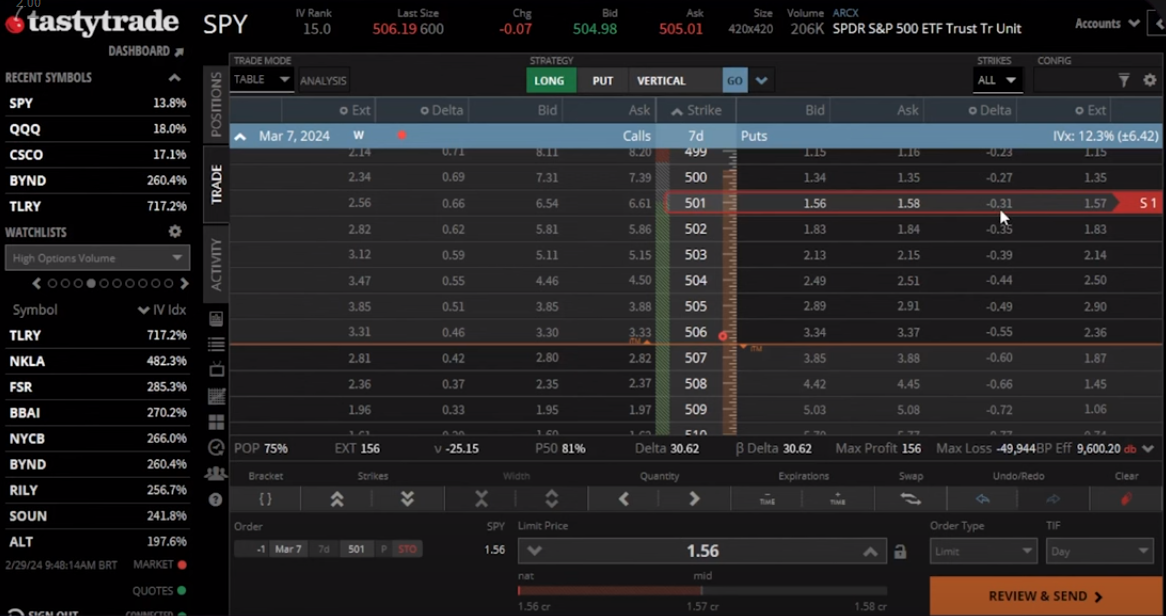Click the Undo arrow icon
The height and width of the screenshot is (616, 1166).
(982, 498)
